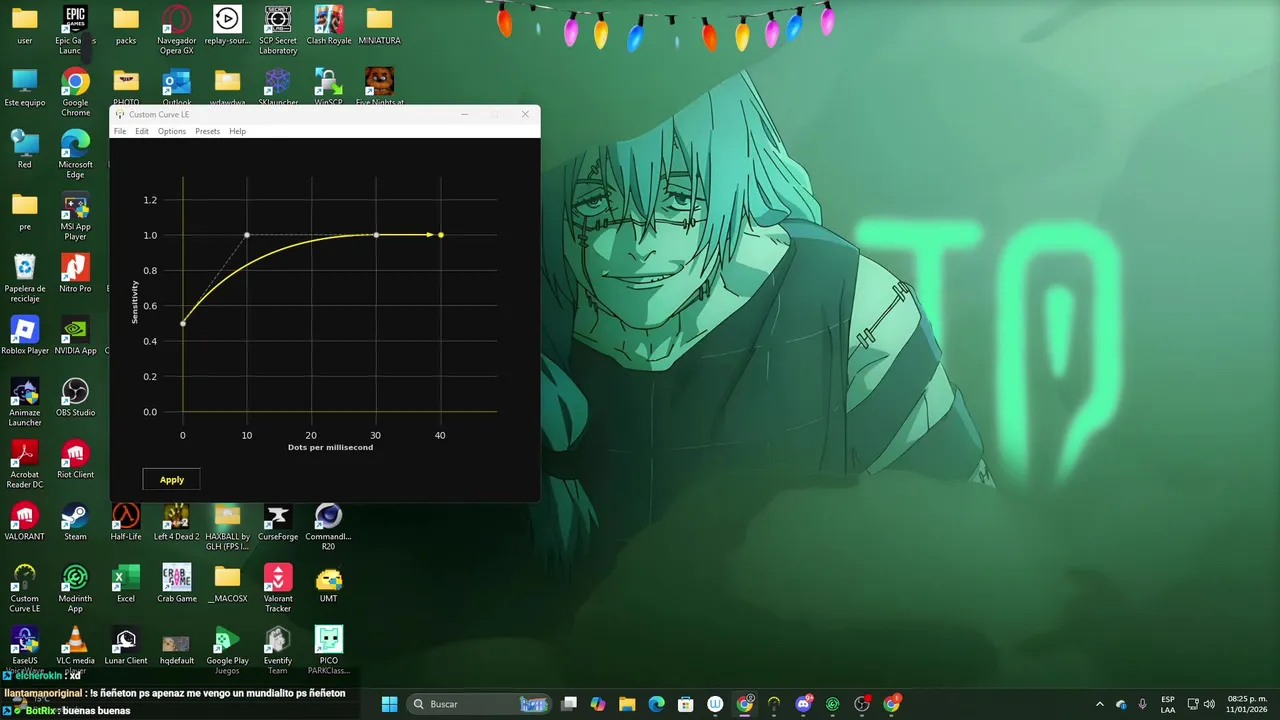Open the Epic Games Launcher desktop icon
Image resolution: width=1280 pixels, height=720 pixels.
(x=75, y=30)
